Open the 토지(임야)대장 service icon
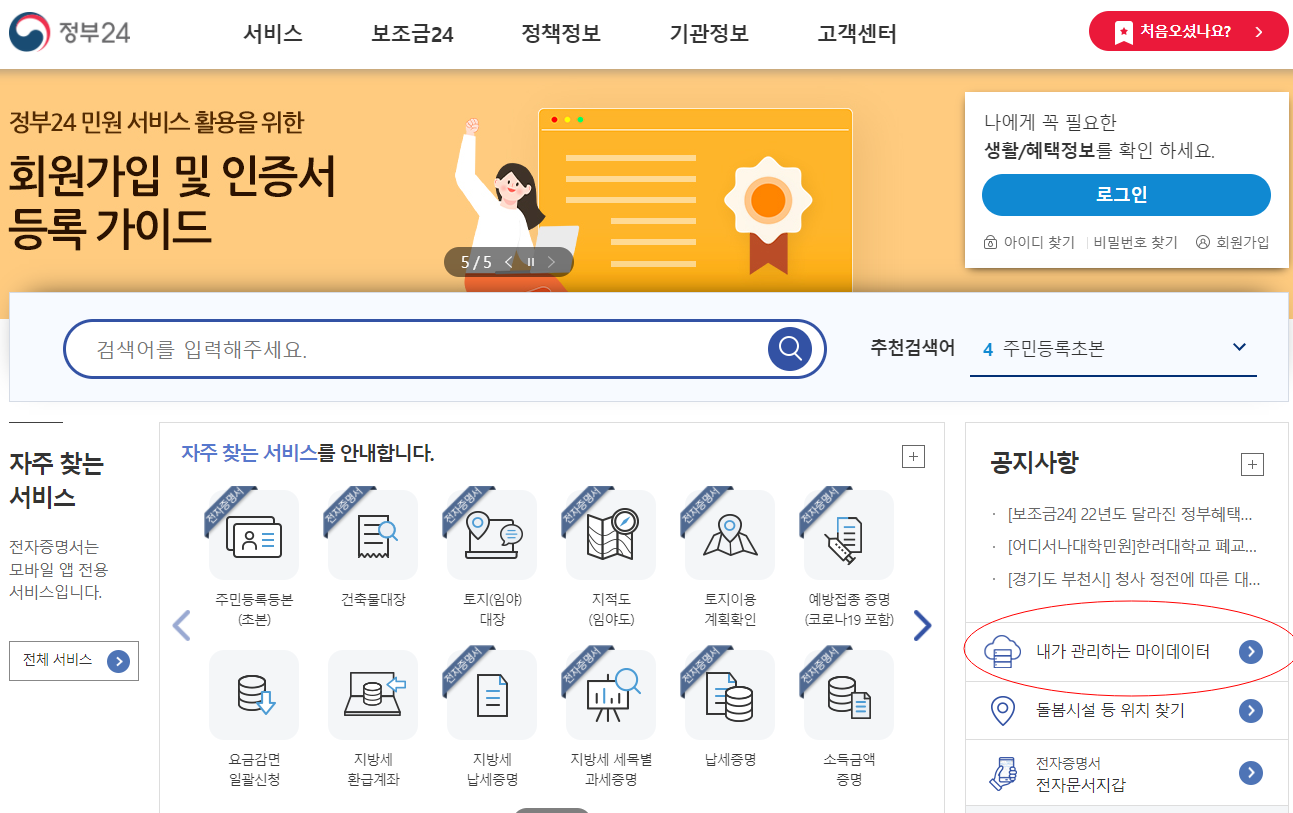Image resolution: width=1293 pixels, height=813 pixels. 492,535
